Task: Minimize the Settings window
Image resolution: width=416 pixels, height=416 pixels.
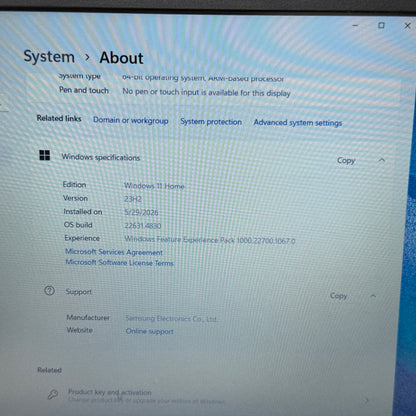Action: [x=355, y=25]
